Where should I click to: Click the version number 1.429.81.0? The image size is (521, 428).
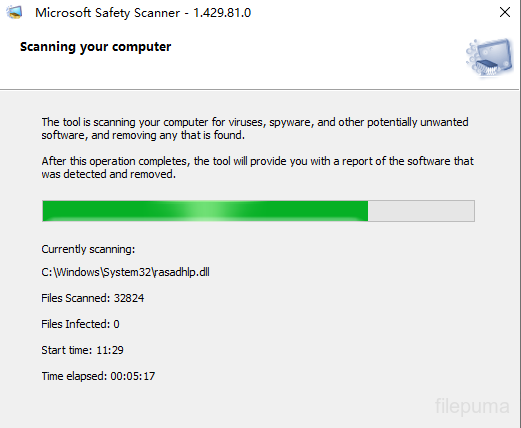pyautogui.click(x=222, y=13)
